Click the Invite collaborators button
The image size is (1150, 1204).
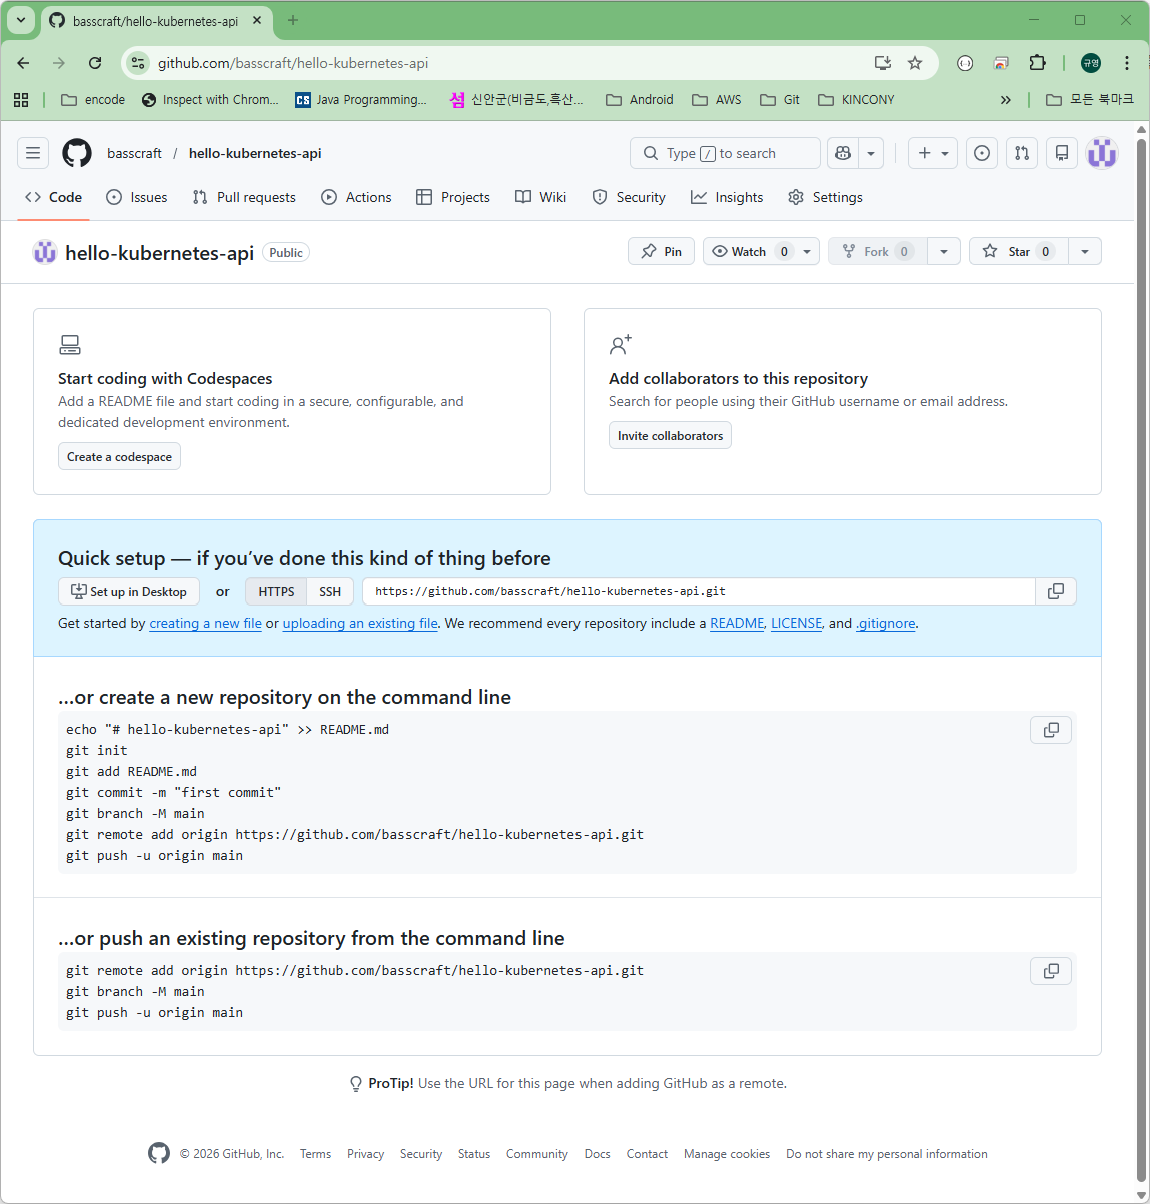(x=670, y=435)
